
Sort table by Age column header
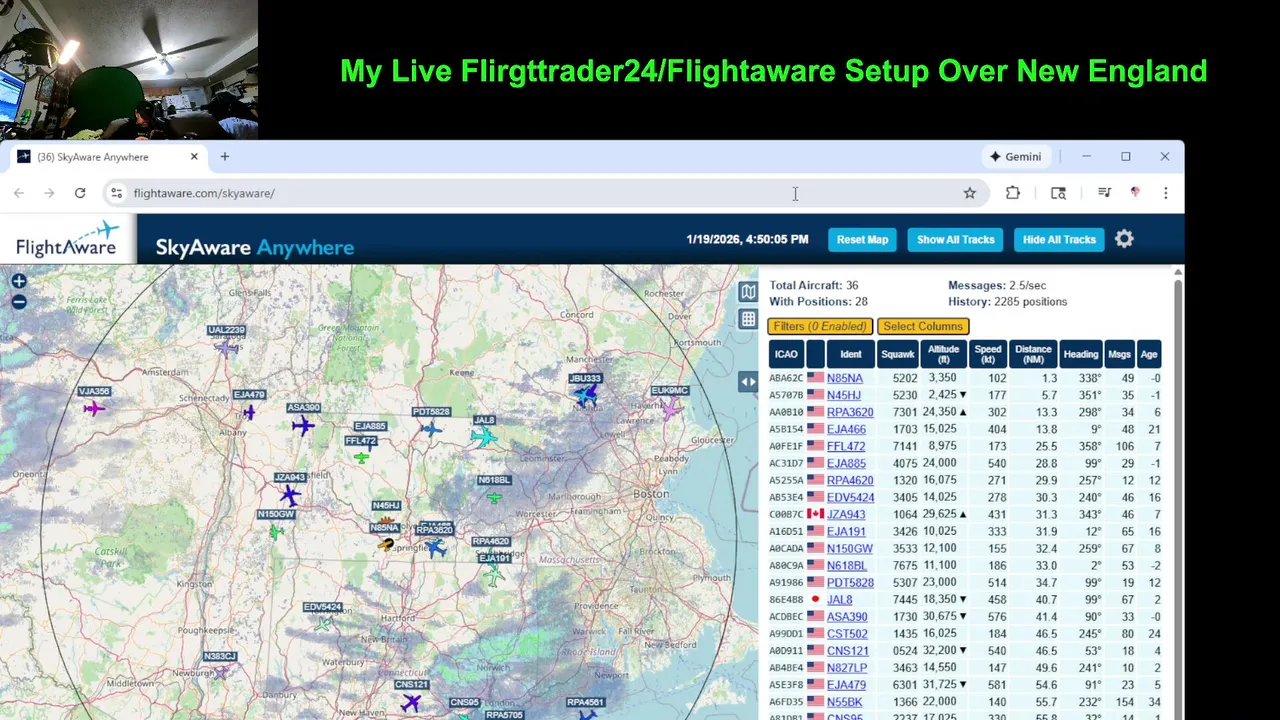tap(1149, 354)
